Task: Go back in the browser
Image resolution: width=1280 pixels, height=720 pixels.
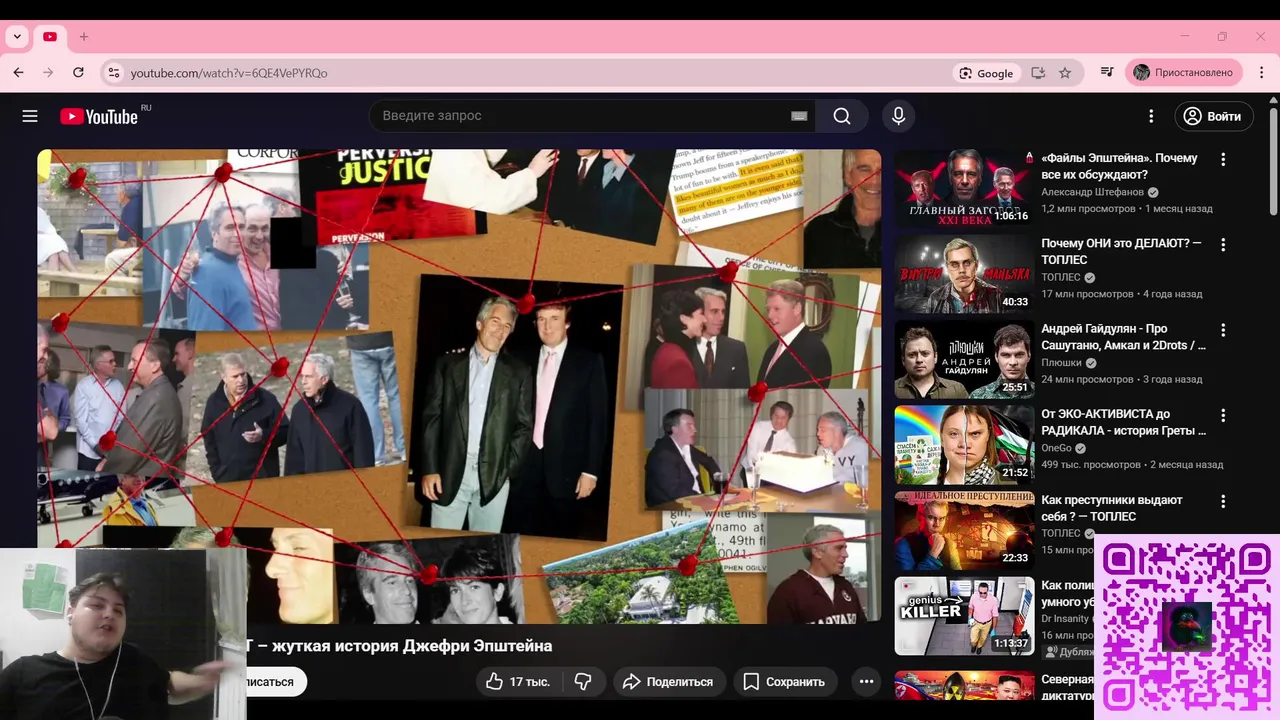Action: (18, 72)
